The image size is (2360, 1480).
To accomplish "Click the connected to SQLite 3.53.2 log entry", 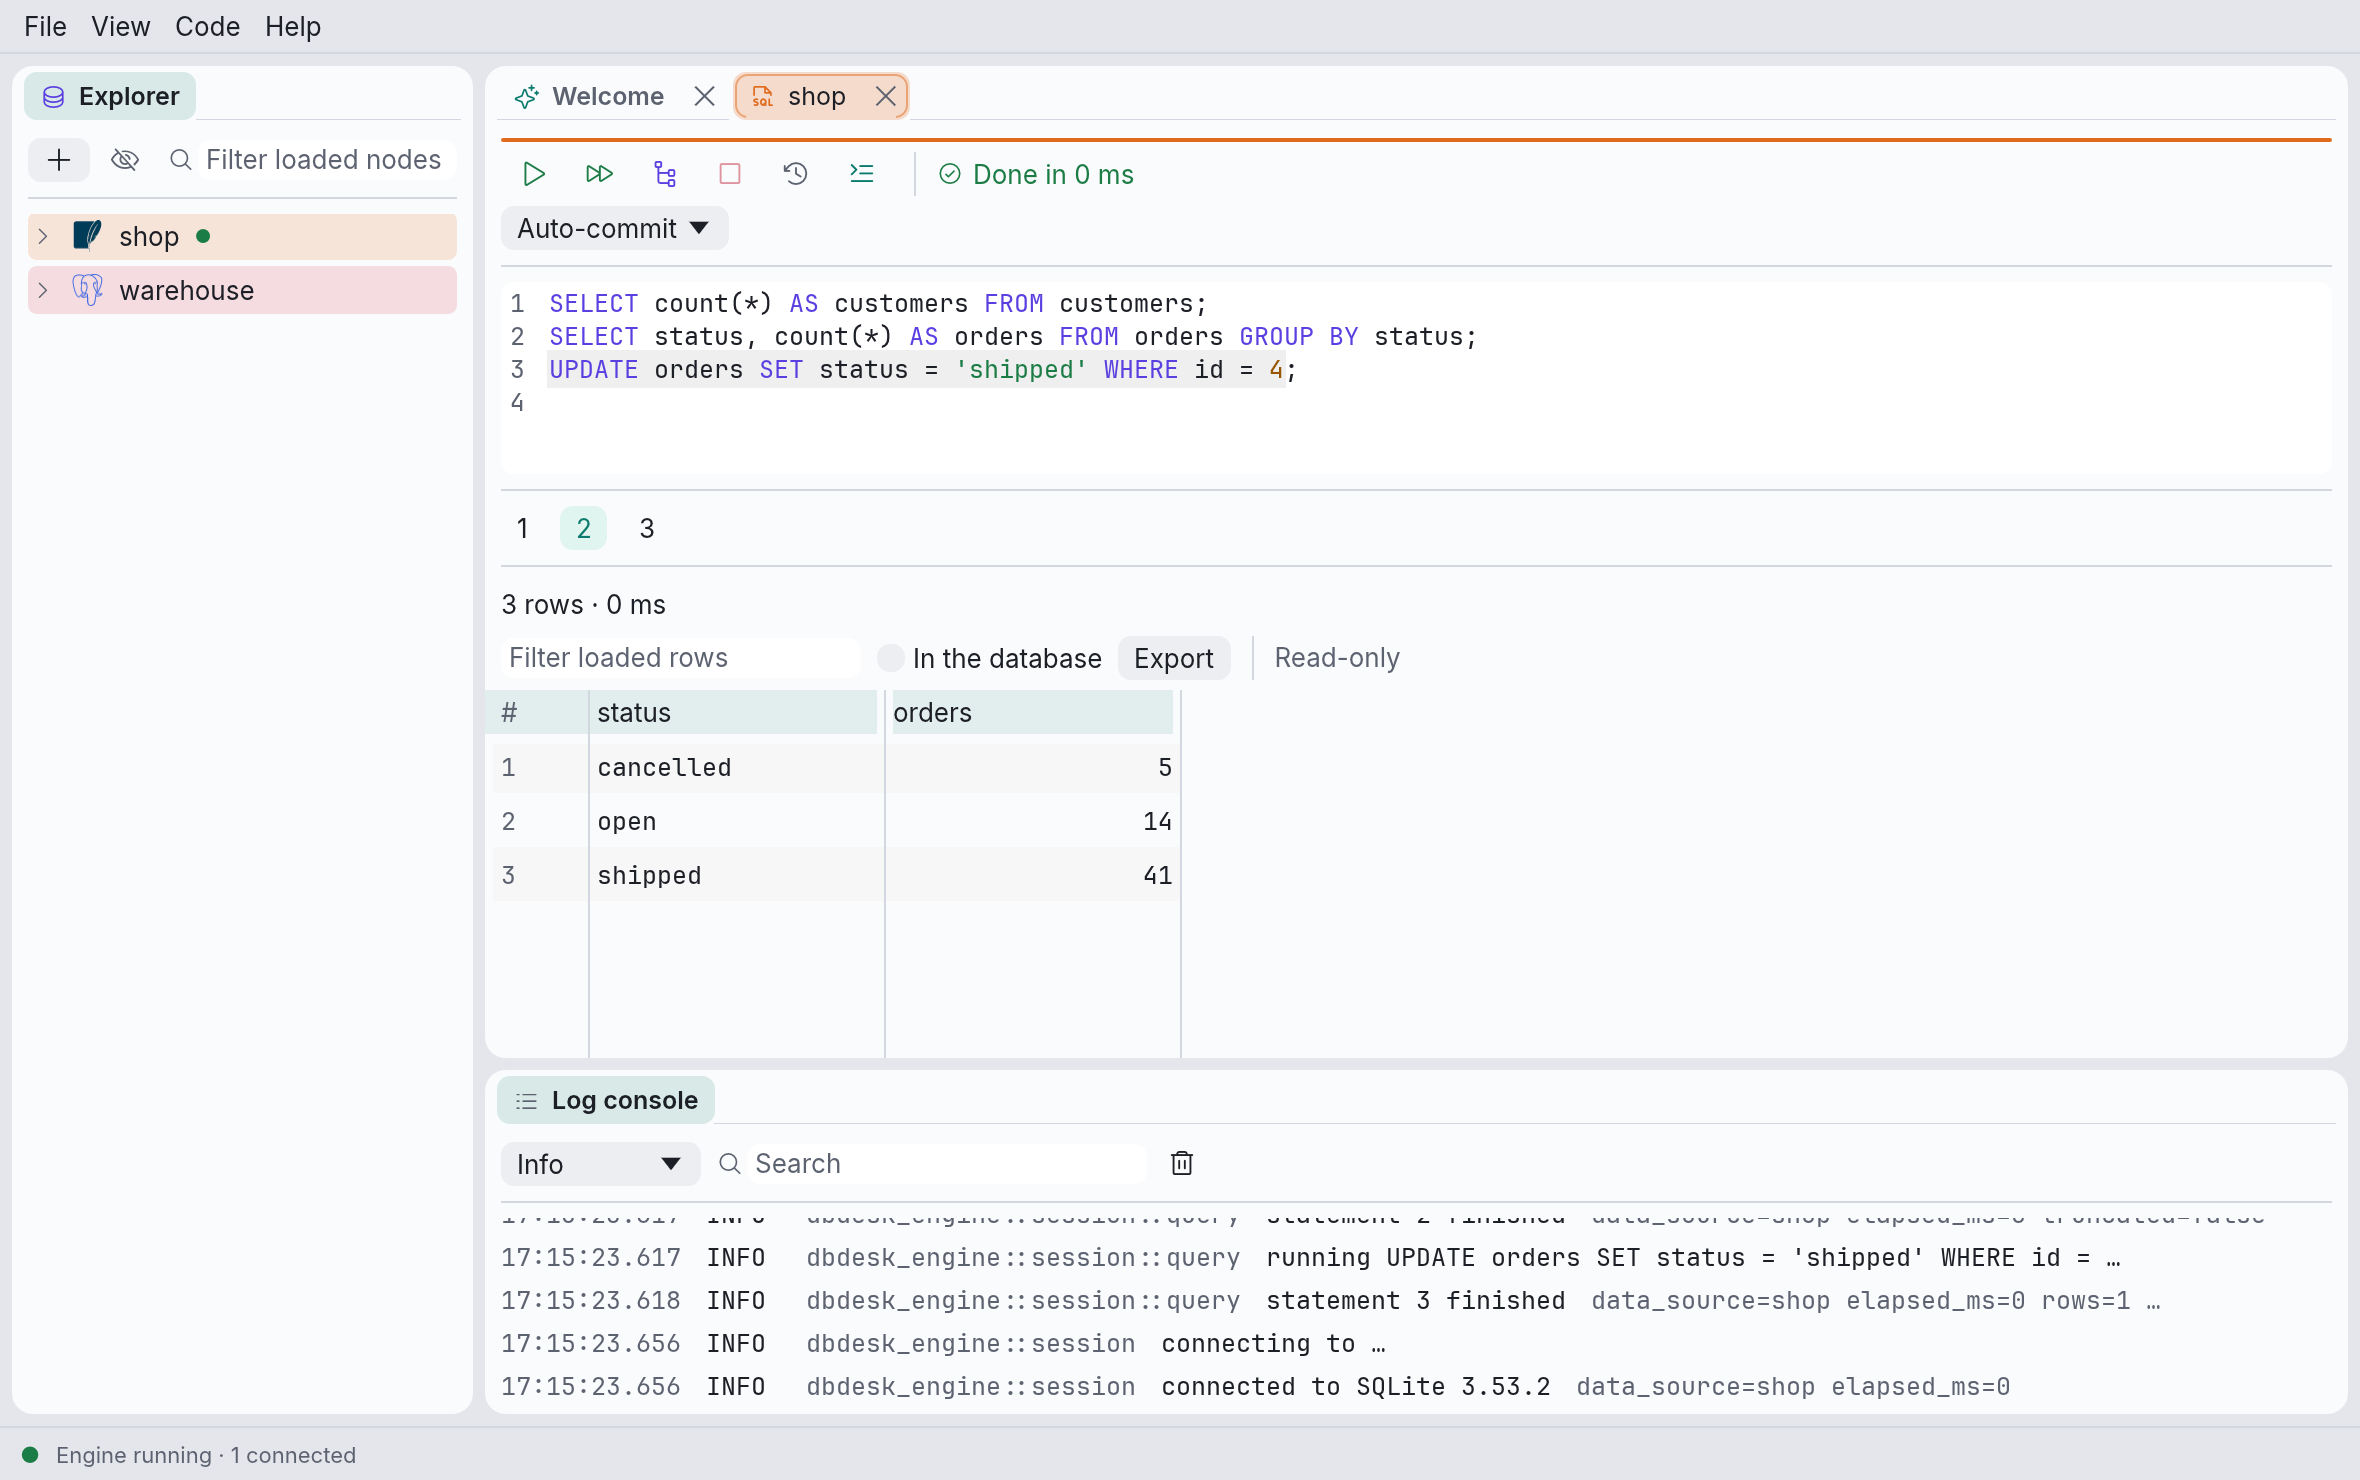I will [x=1255, y=1387].
